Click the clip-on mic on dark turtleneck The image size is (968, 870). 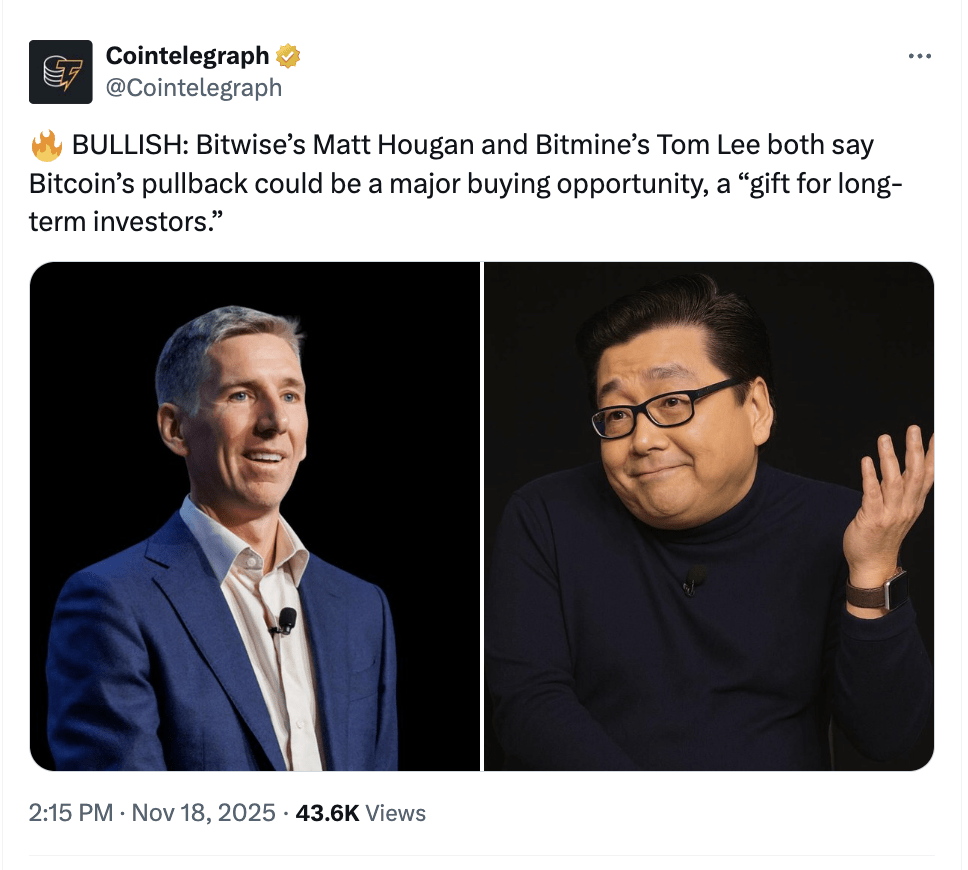click(694, 579)
